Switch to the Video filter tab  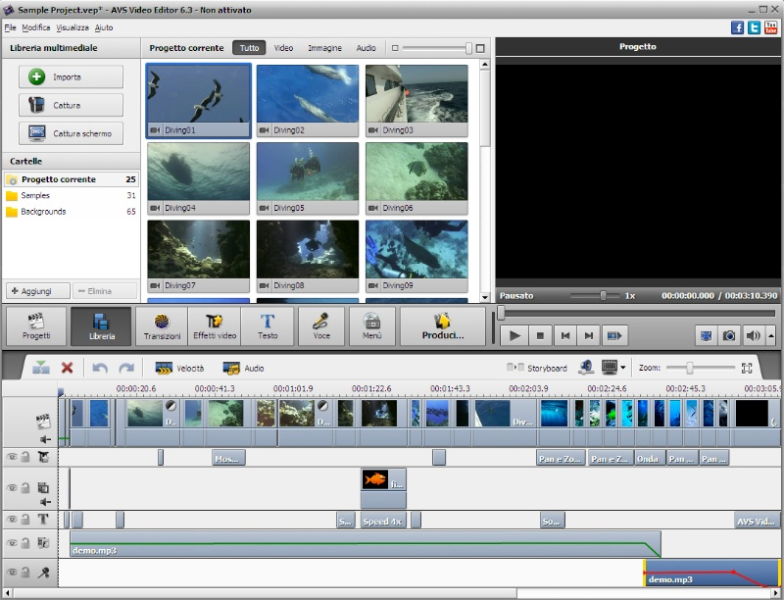pyautogui.click(x=283, y=48)
